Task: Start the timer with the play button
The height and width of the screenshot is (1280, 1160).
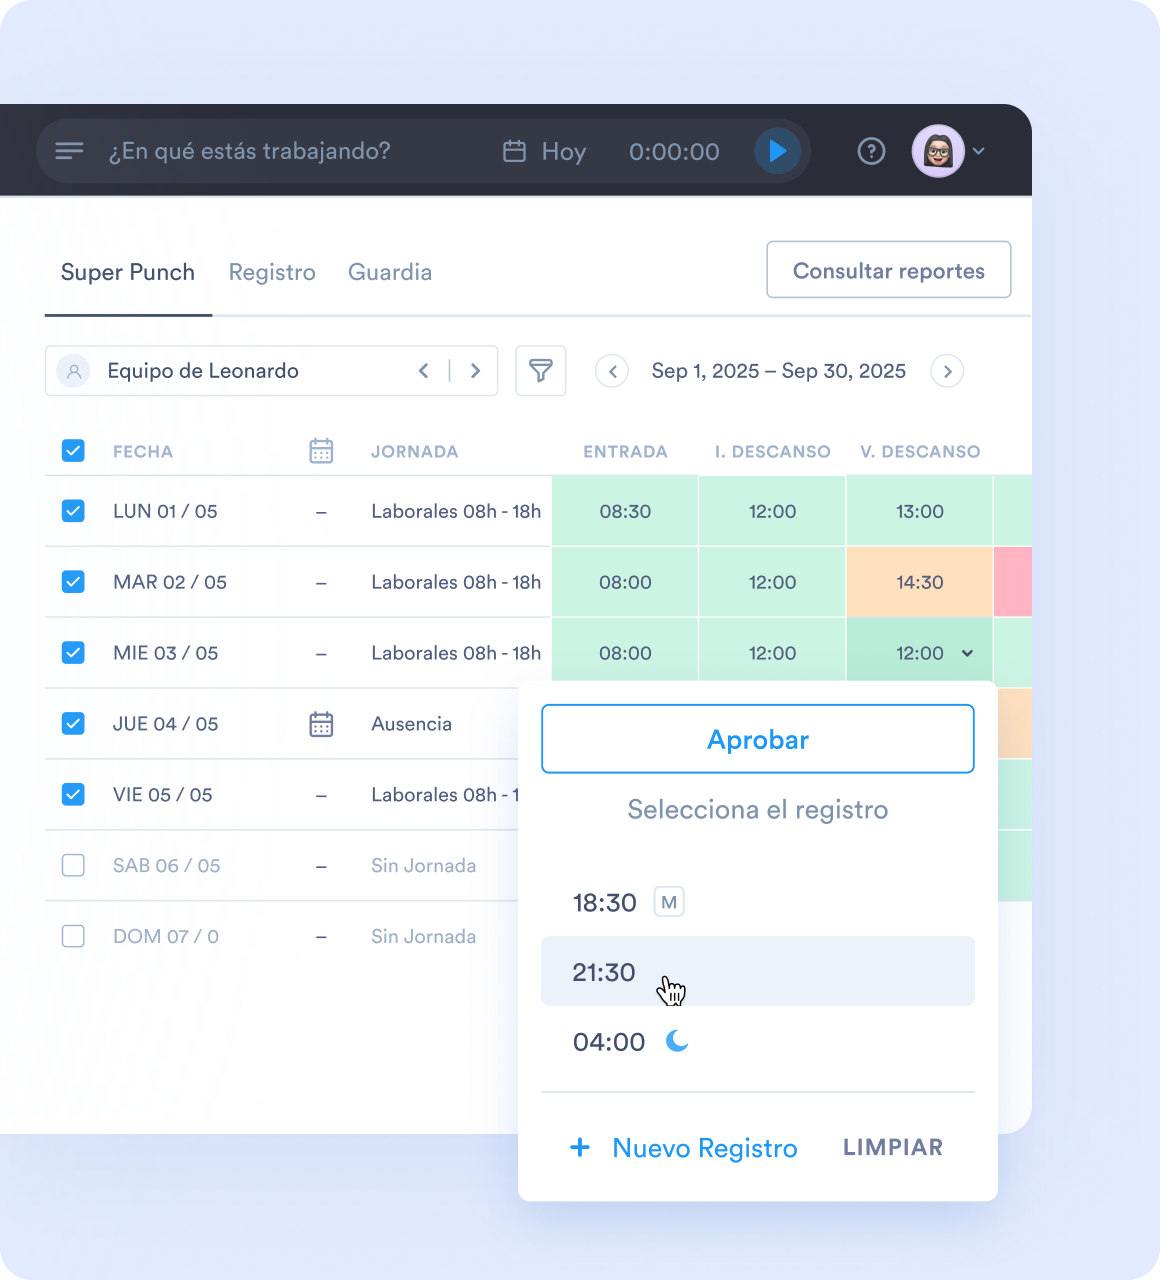Action: point(777,151)
